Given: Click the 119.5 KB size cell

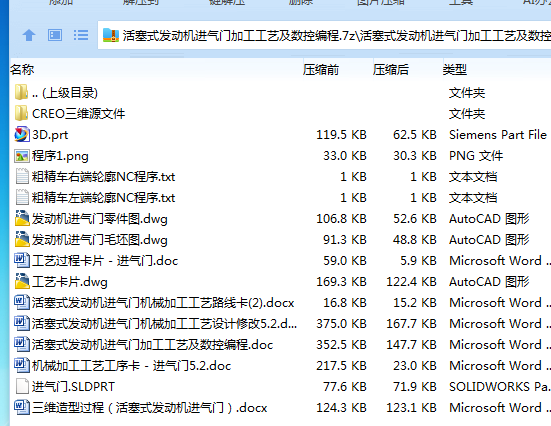Looking at the screenshot, I should point(341,135).
